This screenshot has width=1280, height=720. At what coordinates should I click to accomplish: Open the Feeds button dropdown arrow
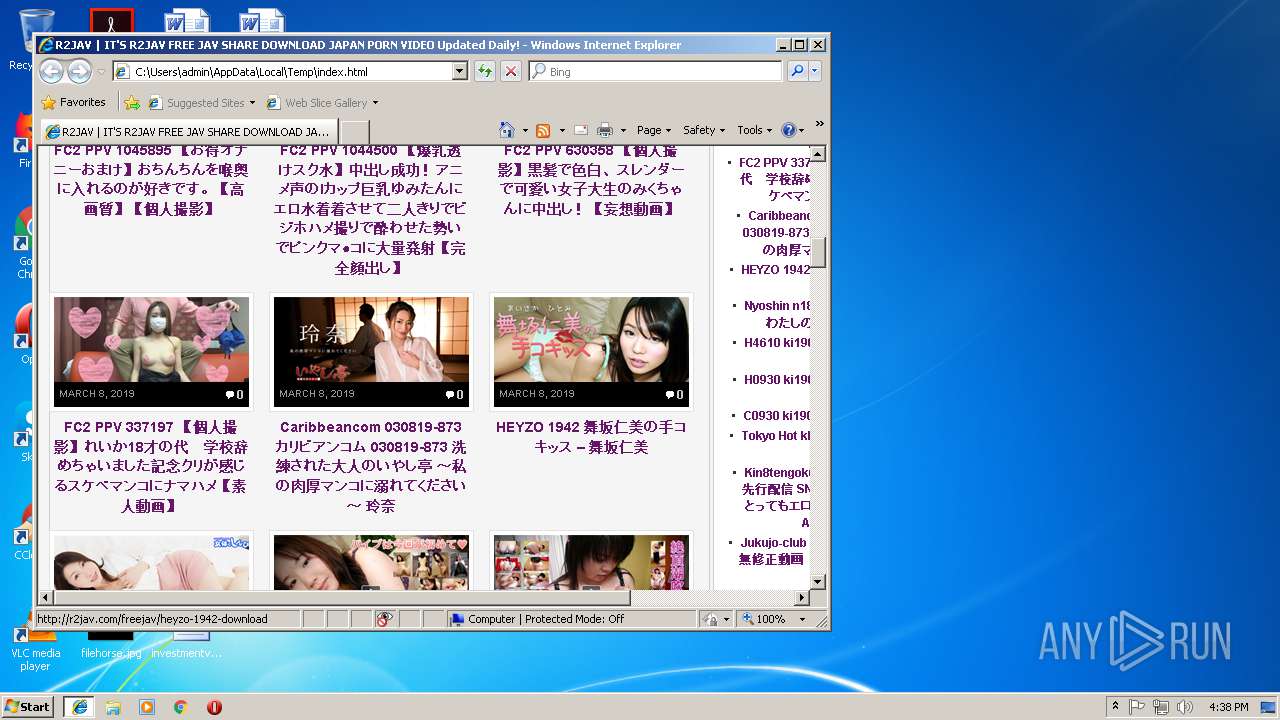coord(562,130)
